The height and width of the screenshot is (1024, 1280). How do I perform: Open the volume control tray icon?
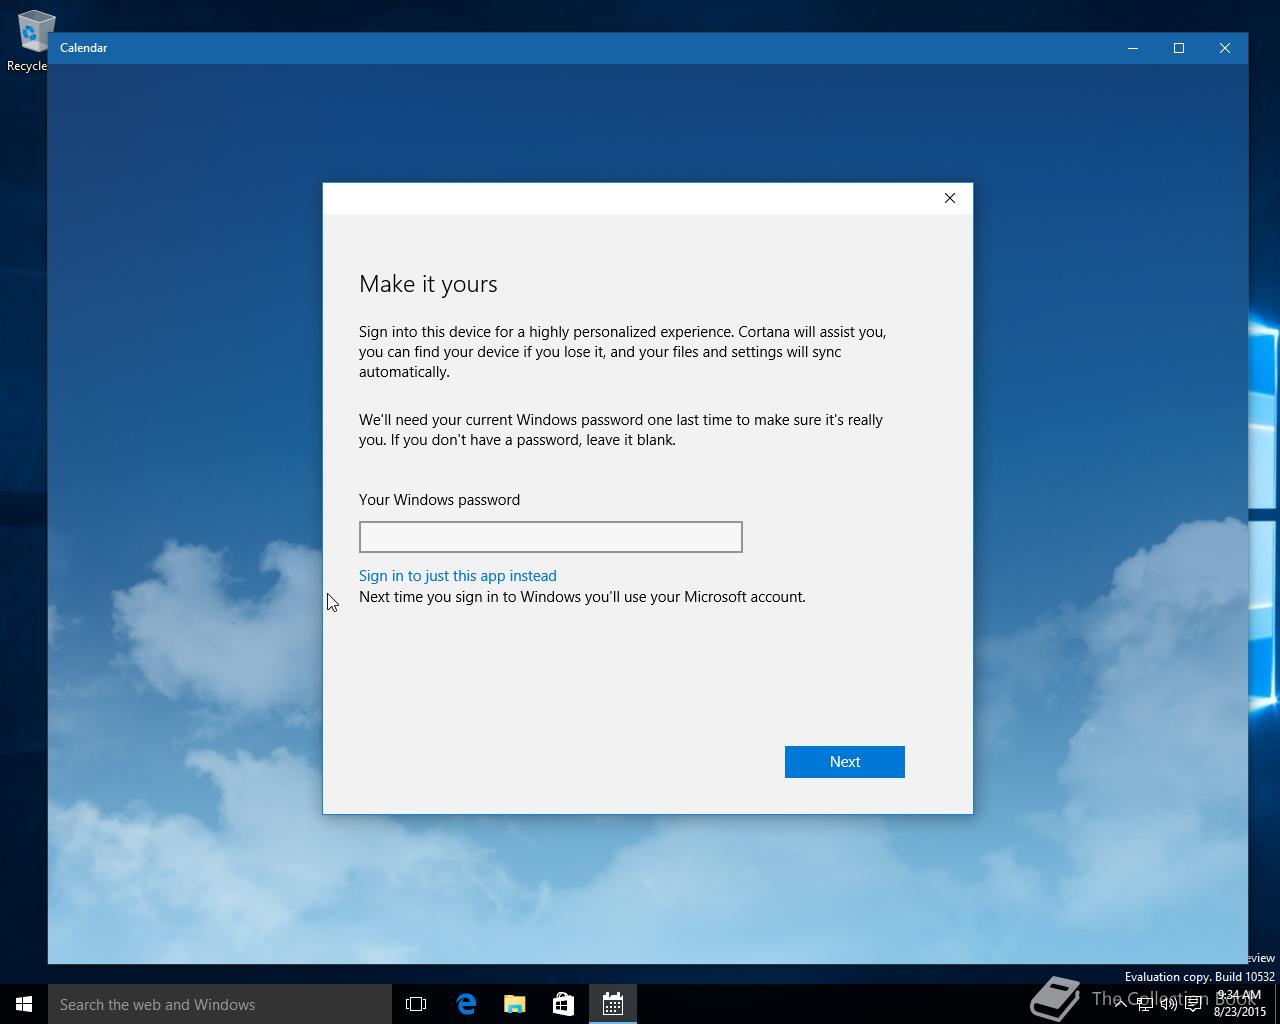[1168, 1004]
